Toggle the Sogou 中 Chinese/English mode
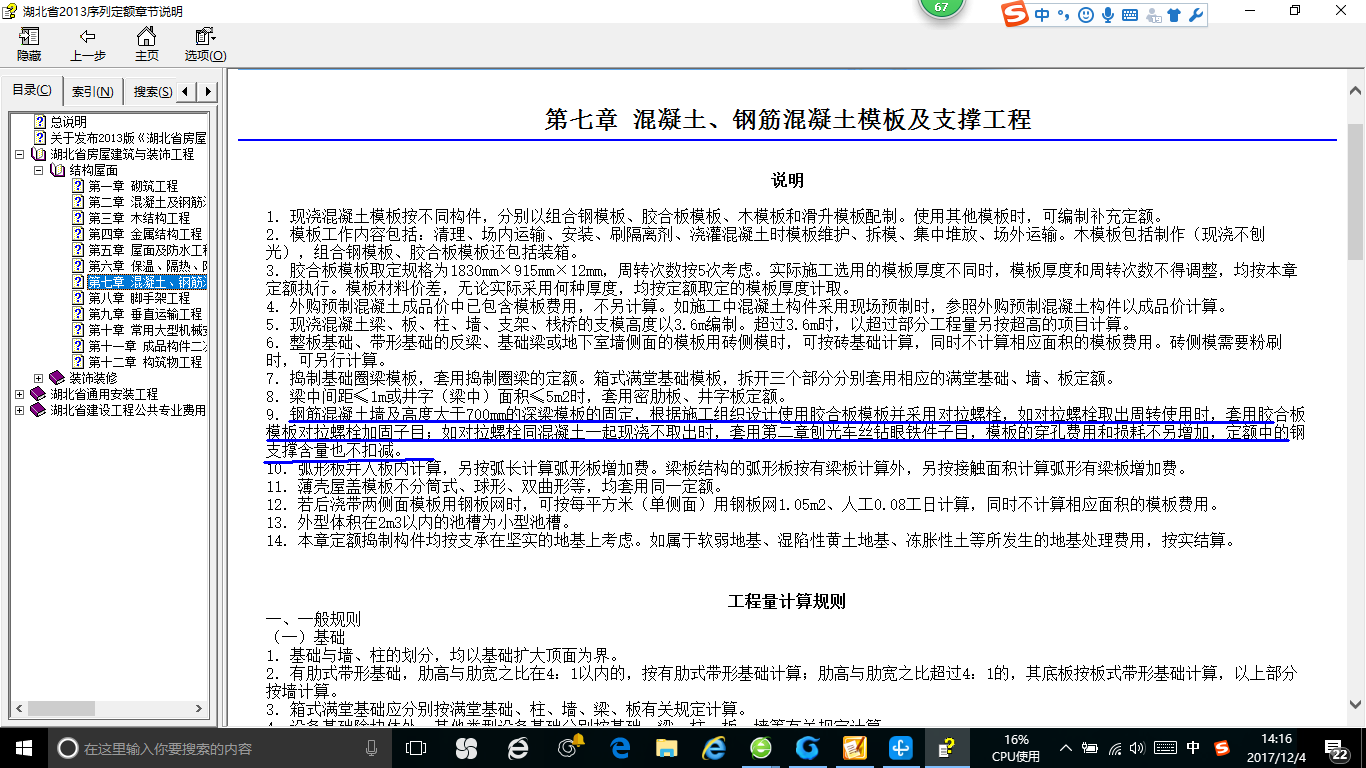This screenshot has width=1366, height=768. point(1043,15)
